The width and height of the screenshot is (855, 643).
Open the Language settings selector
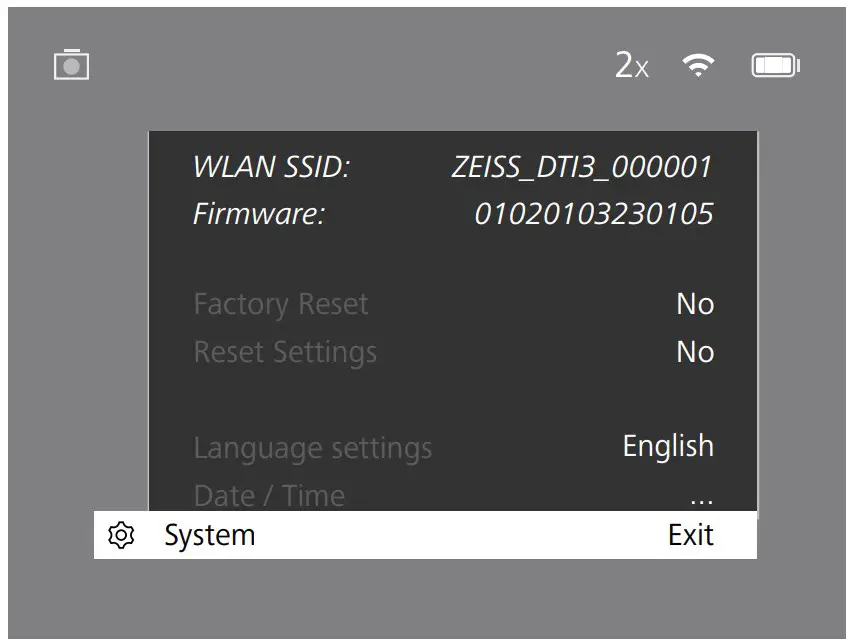click(x=668, y=446)
